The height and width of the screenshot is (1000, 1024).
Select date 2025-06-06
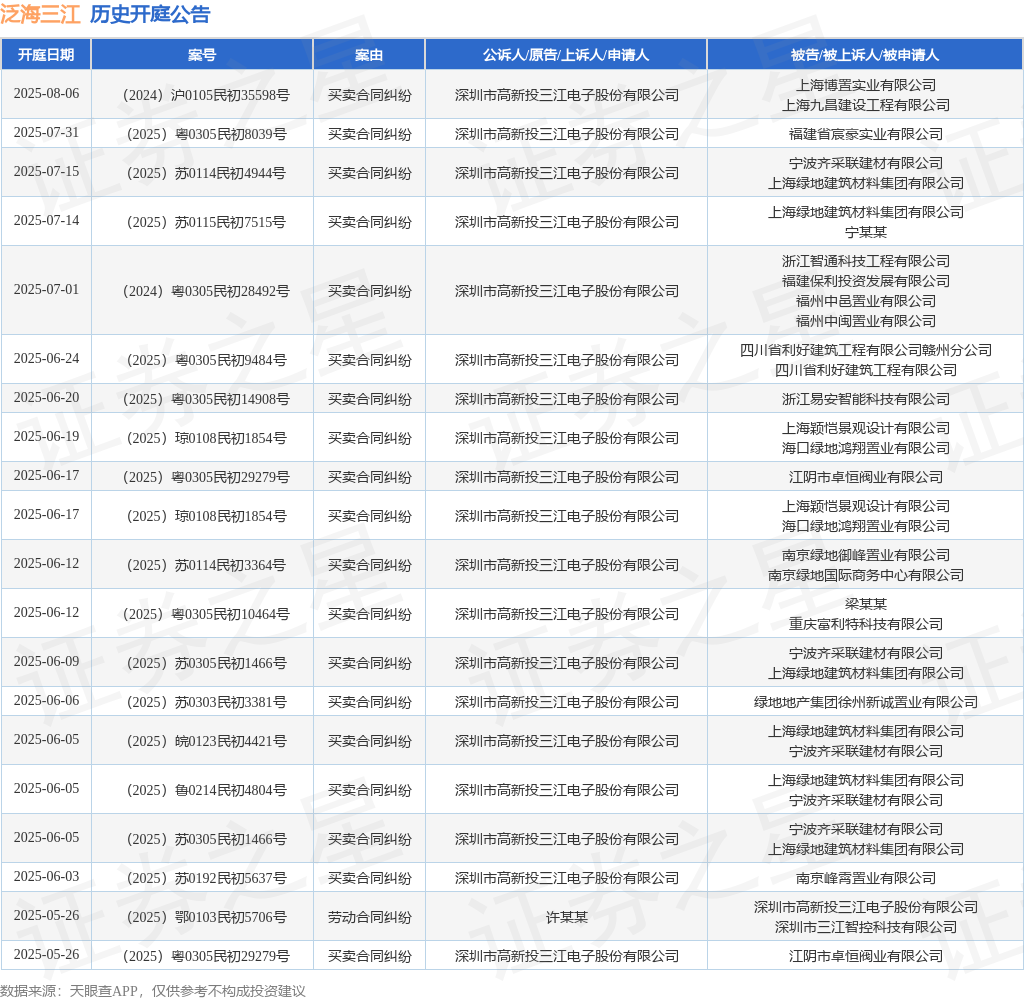pos(46,700)
